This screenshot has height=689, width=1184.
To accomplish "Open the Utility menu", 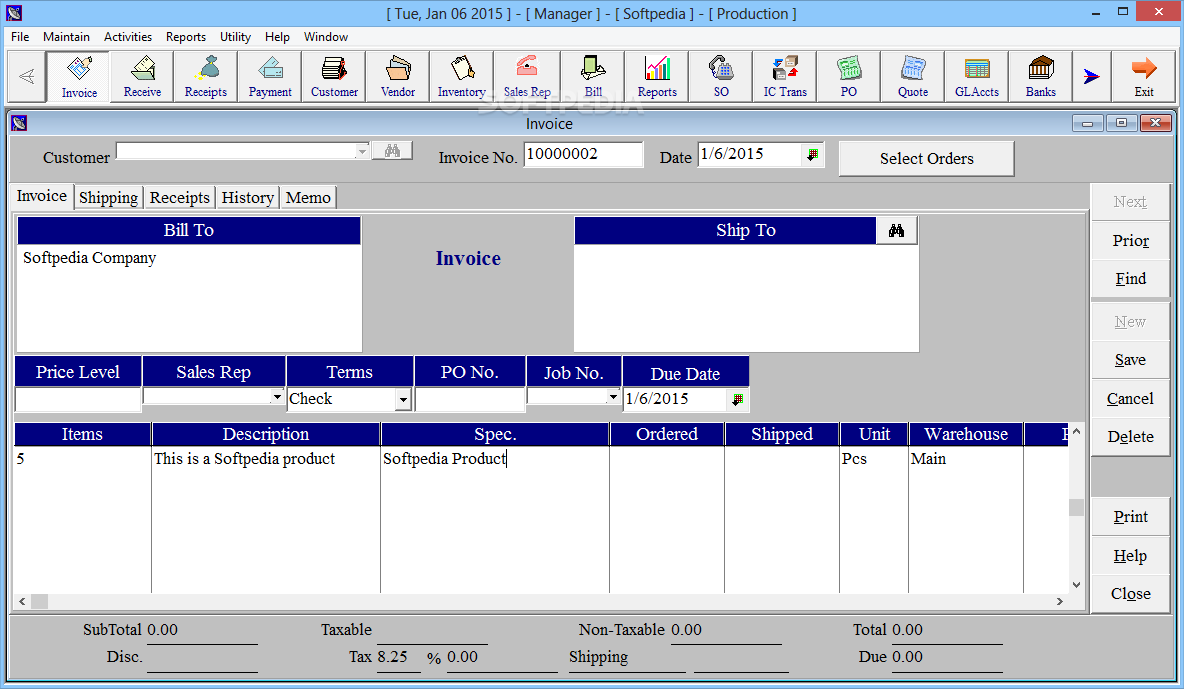I will pyautogui.click(x=235, y=36).
